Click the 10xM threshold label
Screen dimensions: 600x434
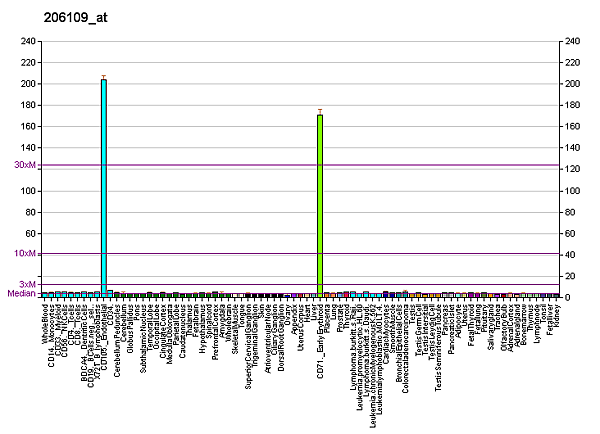(25, 254)
